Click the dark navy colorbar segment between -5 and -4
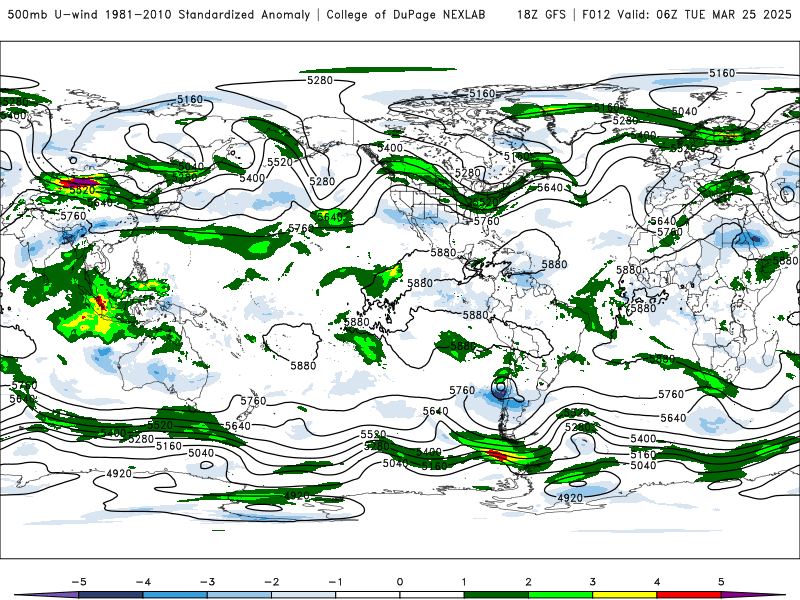Viewport: 800px width, 600px height. pos(111,595)
